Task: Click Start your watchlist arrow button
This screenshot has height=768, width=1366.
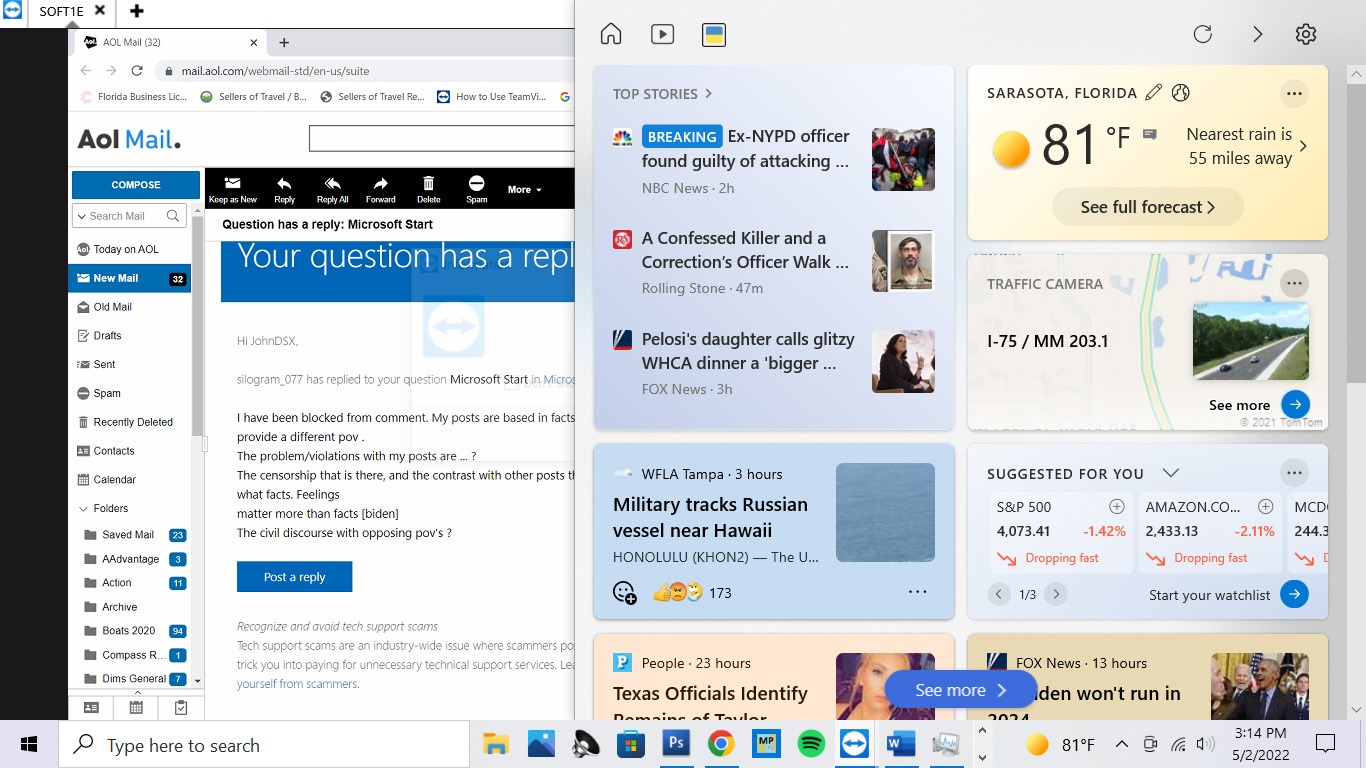Action: (1294, 594)
